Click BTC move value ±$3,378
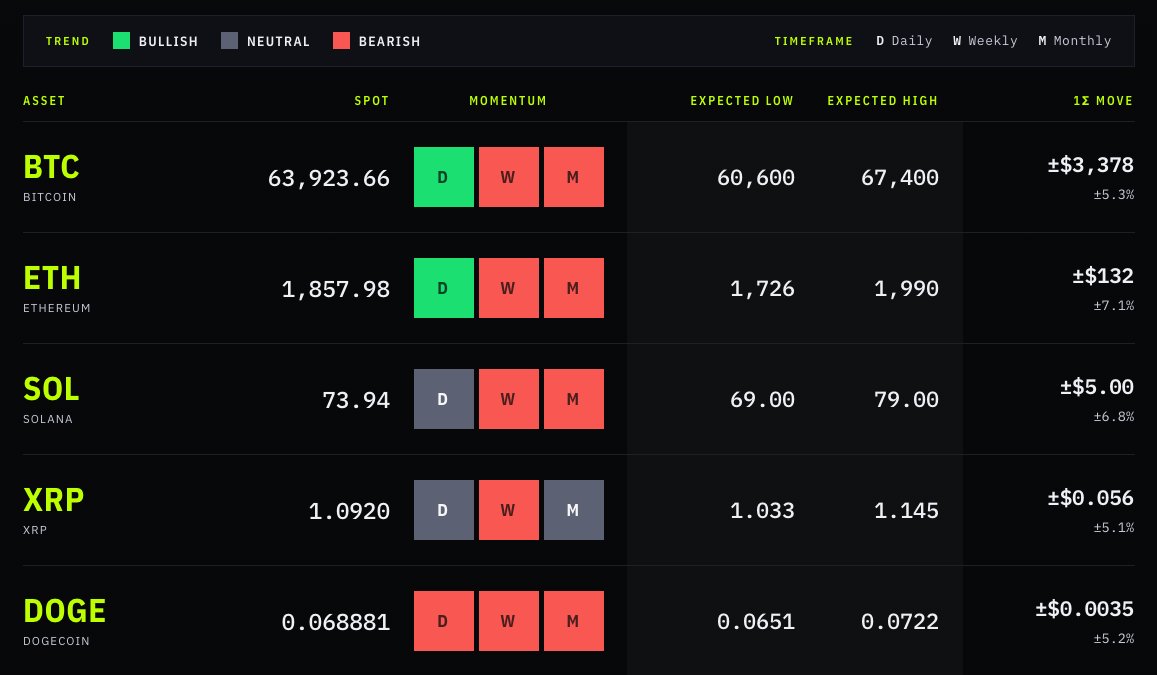 [x=1091, y=165]
